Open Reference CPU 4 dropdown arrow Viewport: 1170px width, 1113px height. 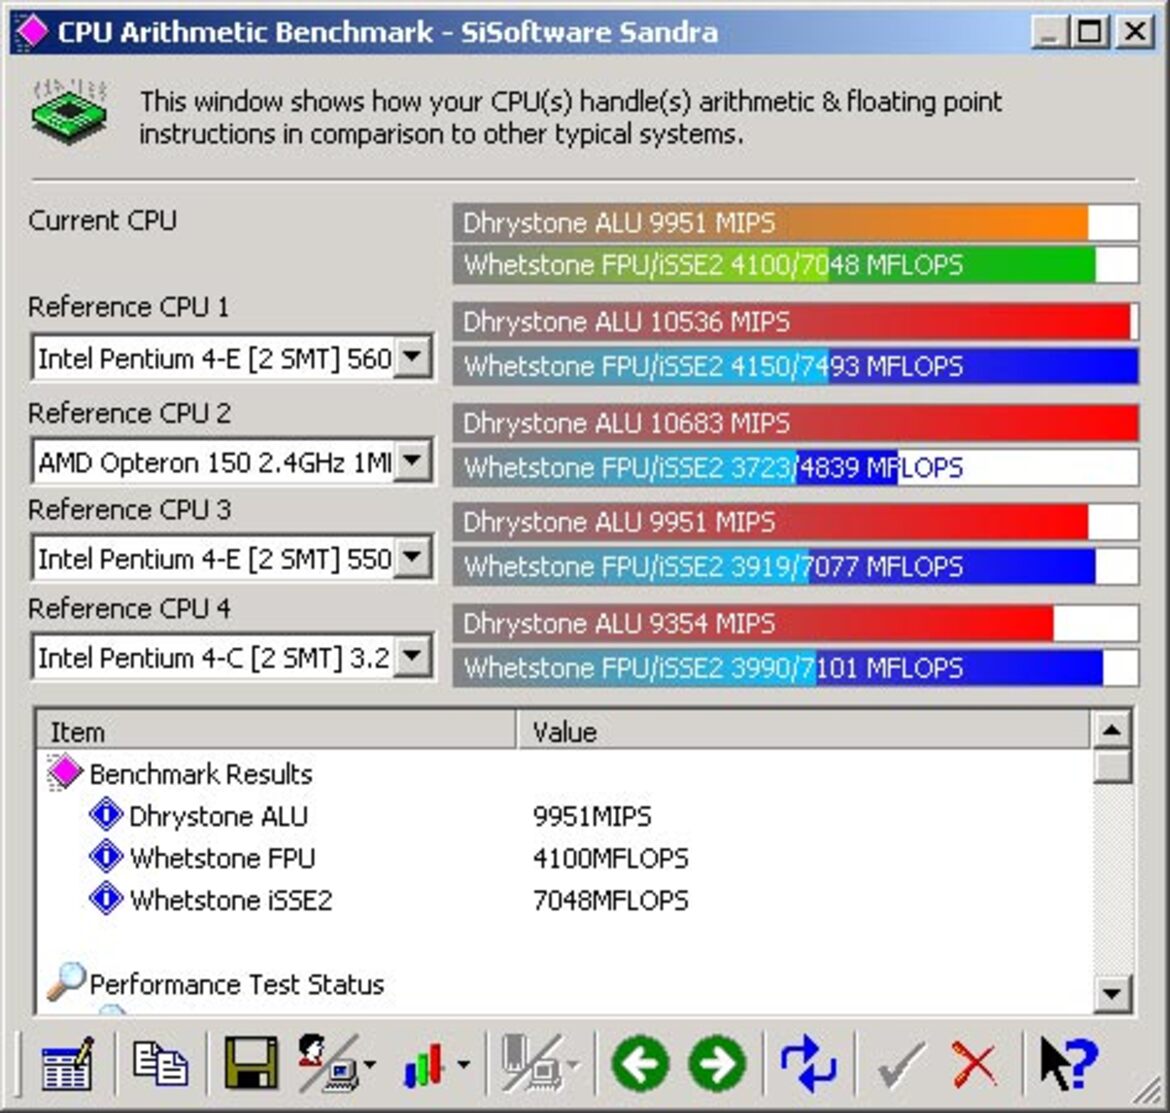(x=413, y=656)
